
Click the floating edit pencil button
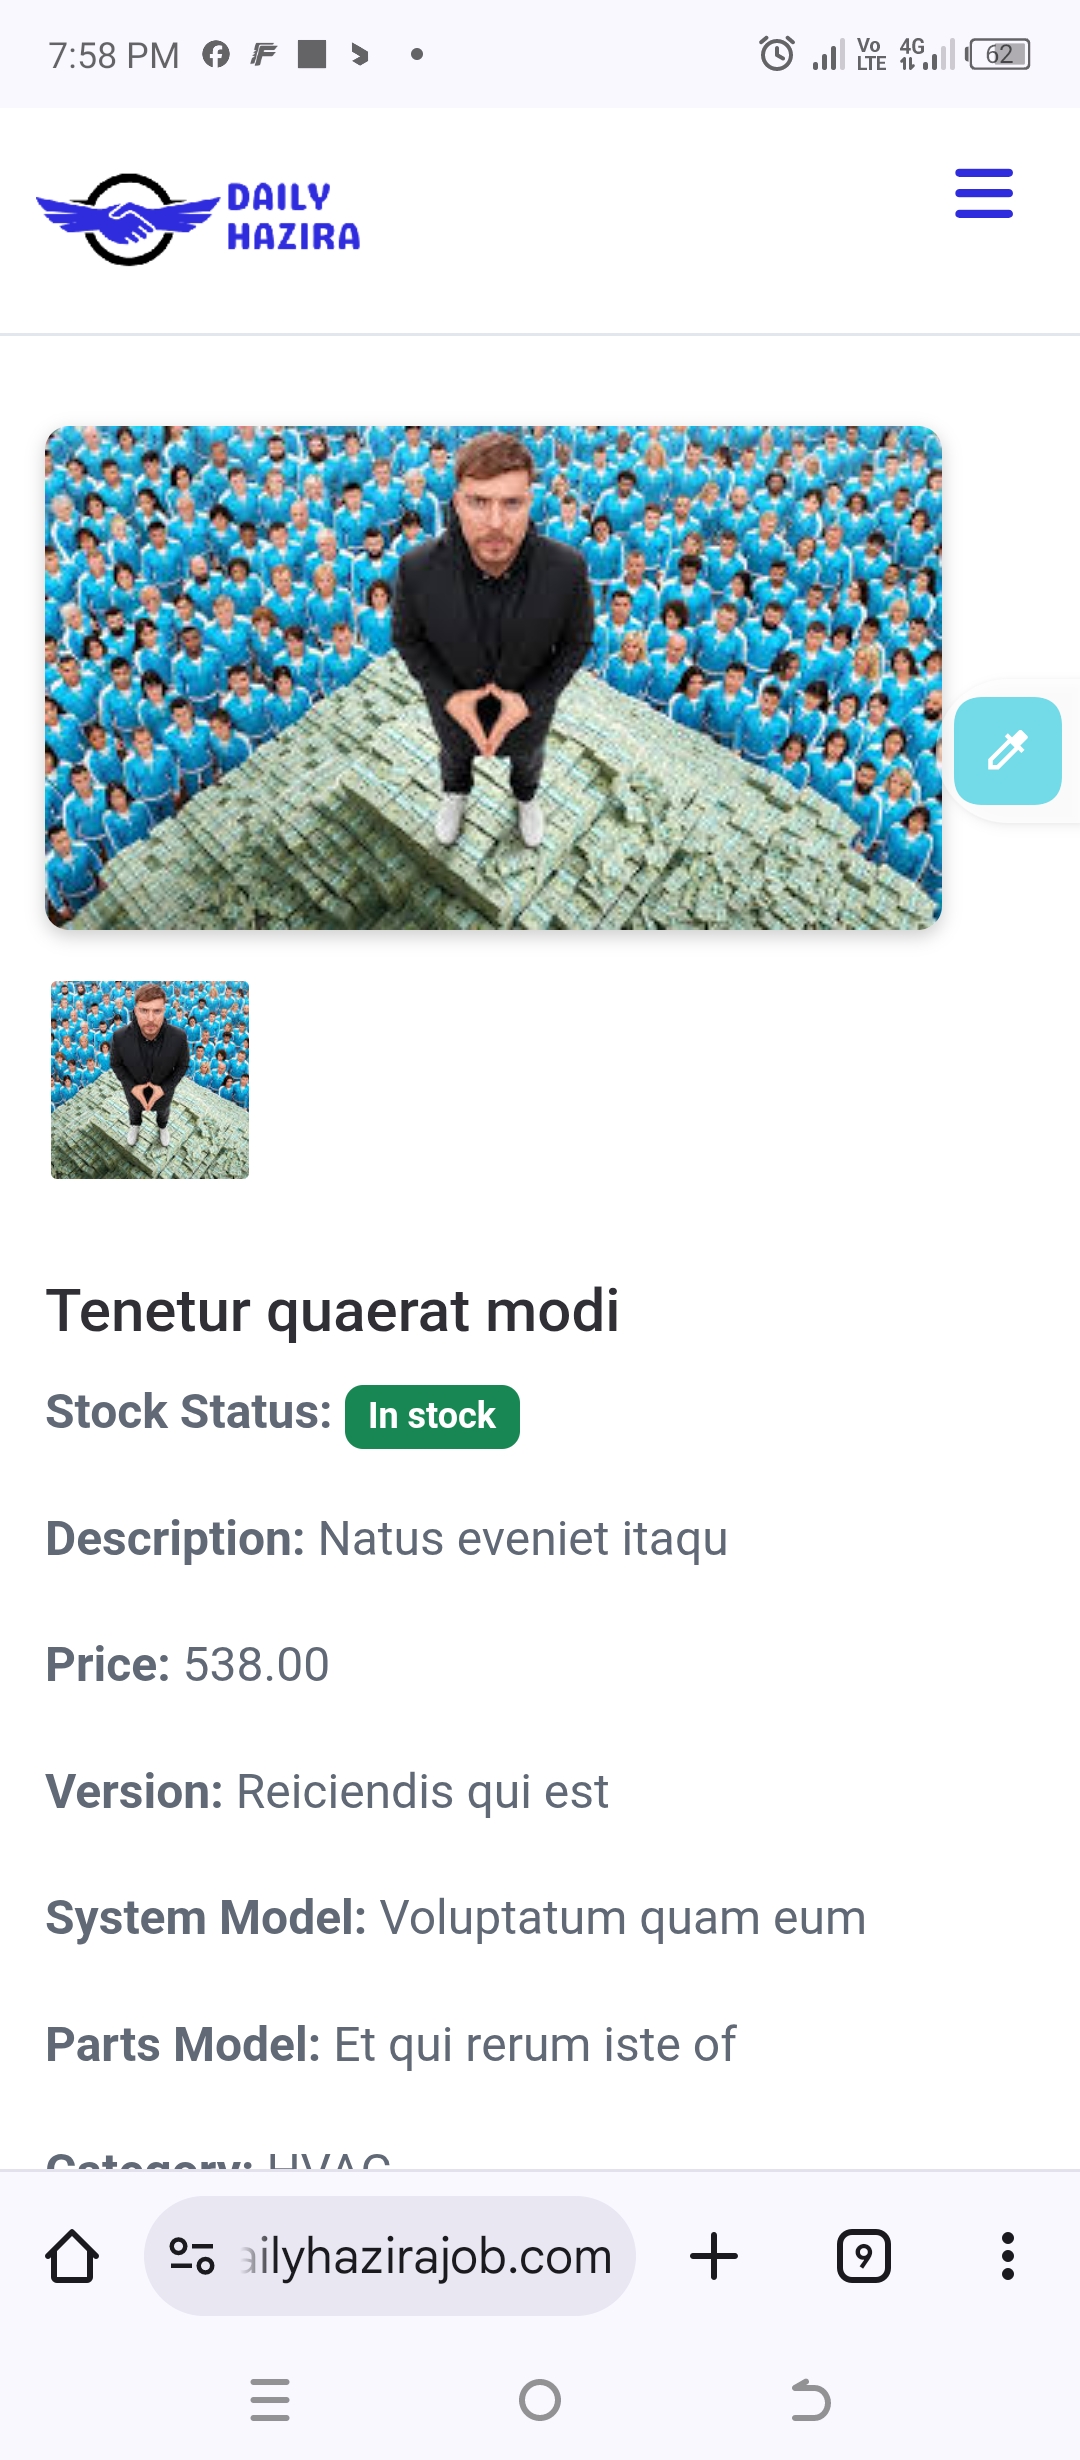pyautogui.click(x=1007, y=751)
